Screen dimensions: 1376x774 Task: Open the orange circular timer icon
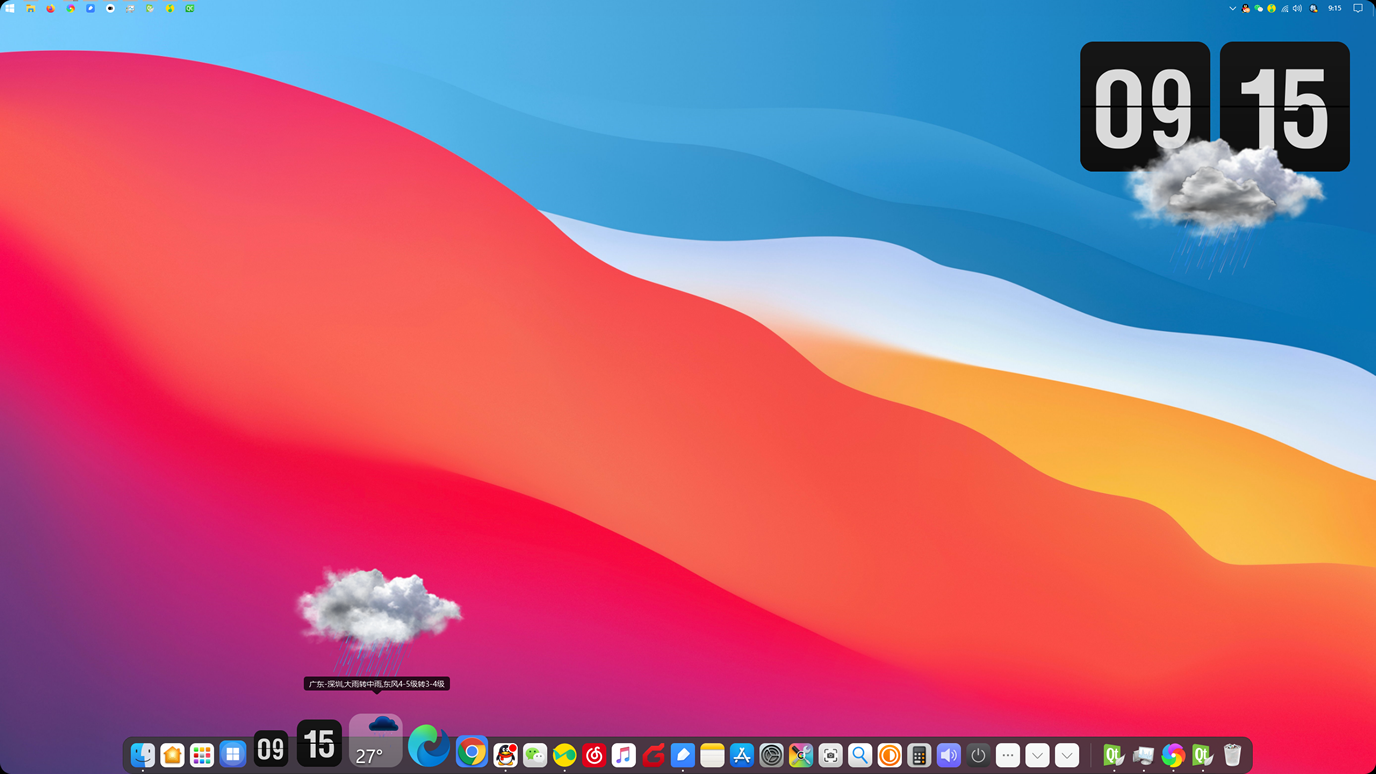click(x=889, y=755)
